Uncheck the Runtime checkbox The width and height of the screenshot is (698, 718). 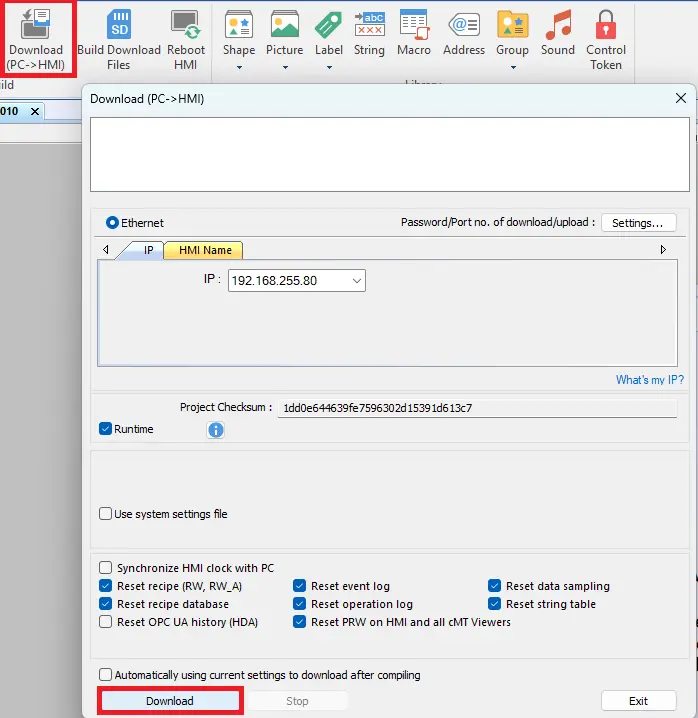click(105, 429)
